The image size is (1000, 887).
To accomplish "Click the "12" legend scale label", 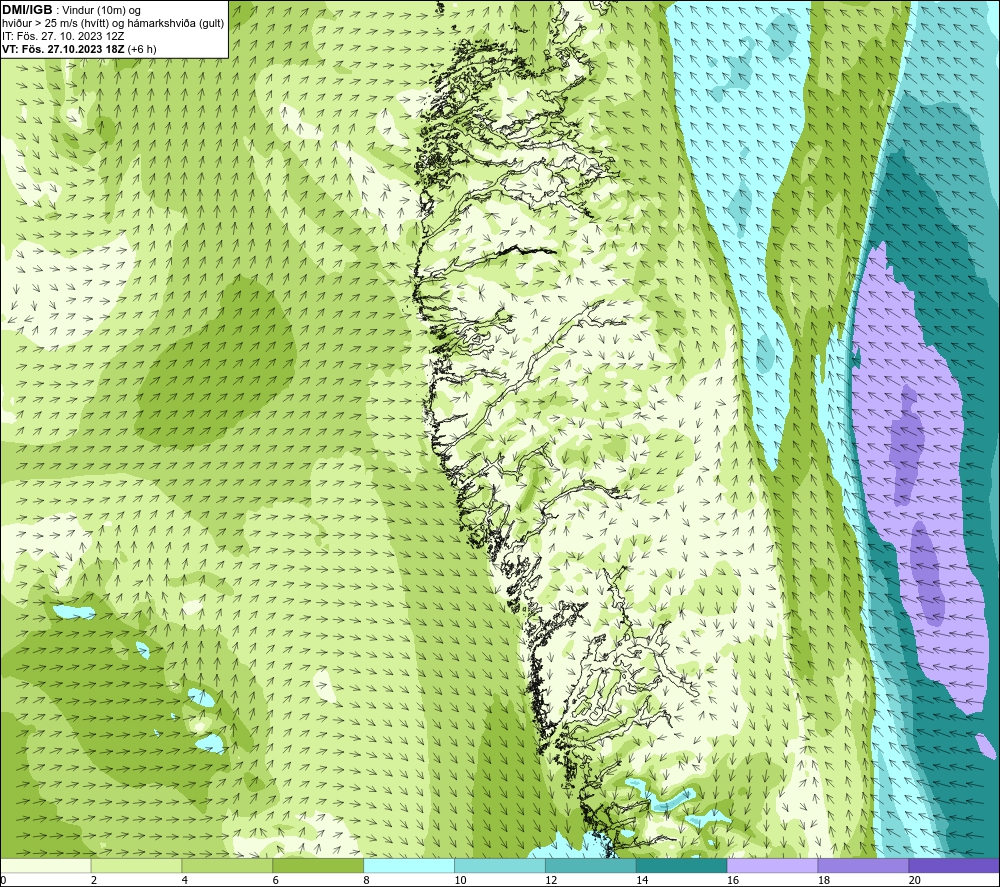I will click(551, 880).
